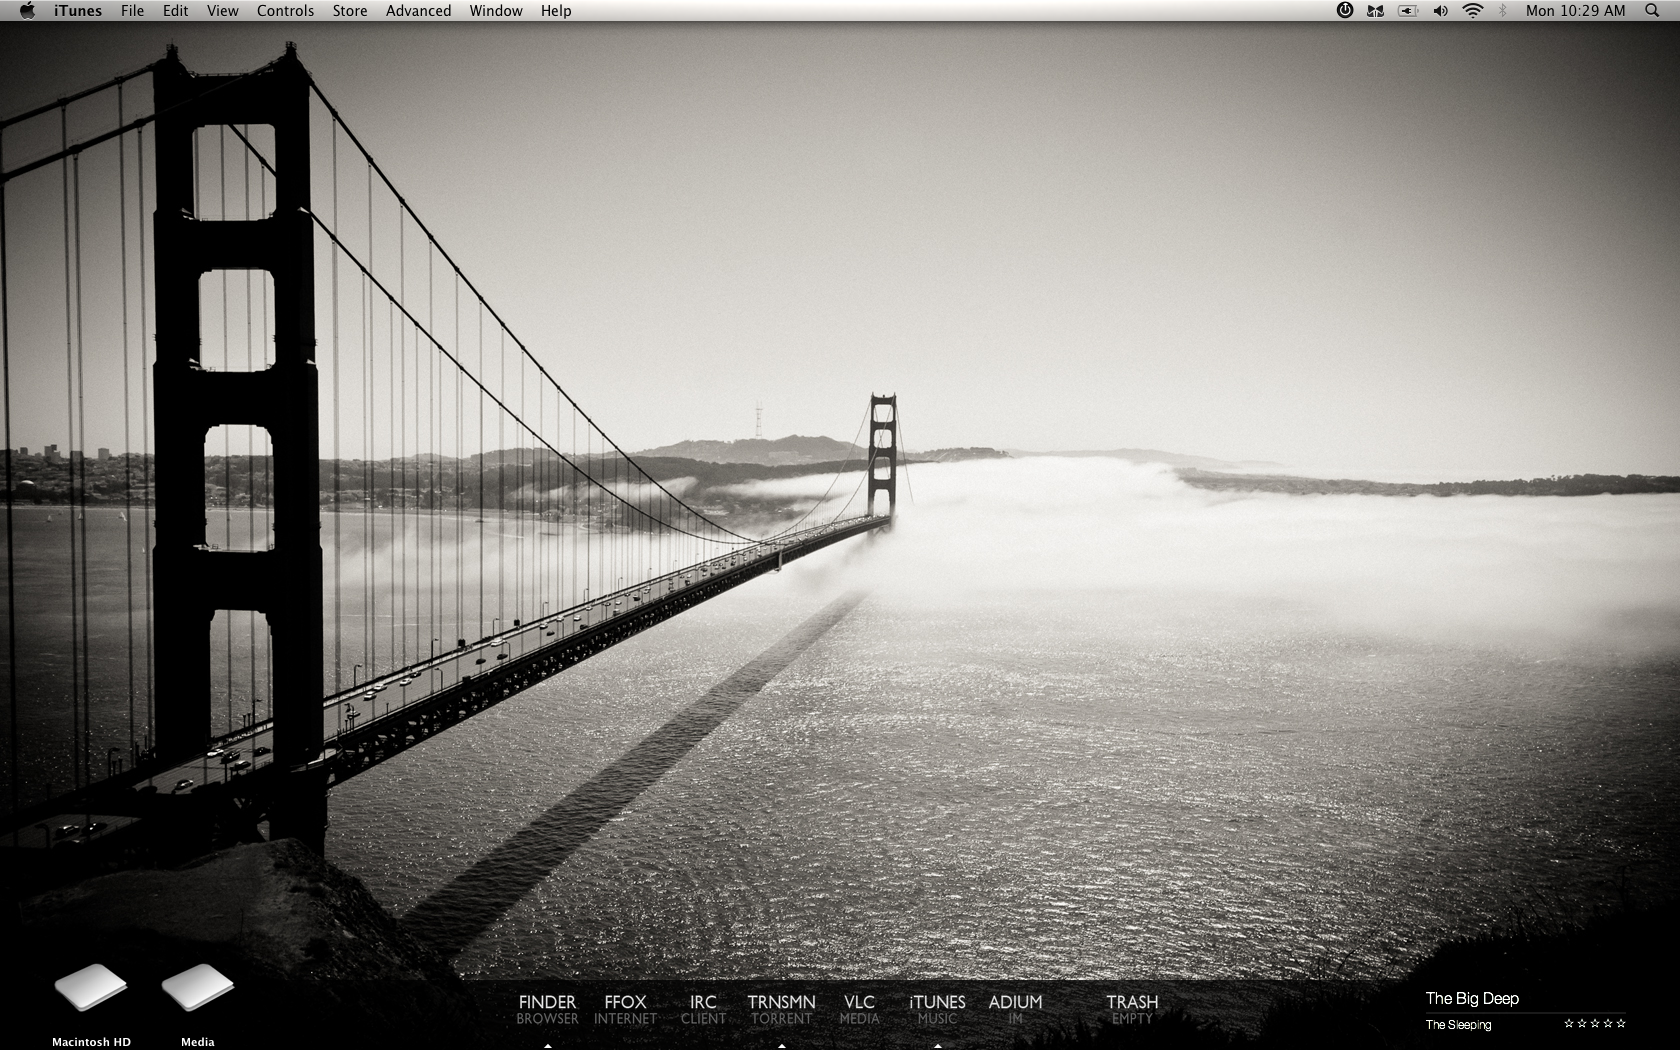Click artist name 'The Sleeping'
This screenshot has width=1680, height=1050.
pos(1458,1024)
